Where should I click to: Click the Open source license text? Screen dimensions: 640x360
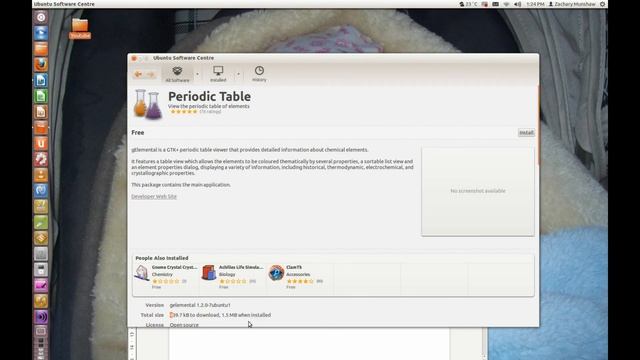[x=184, y=325]
